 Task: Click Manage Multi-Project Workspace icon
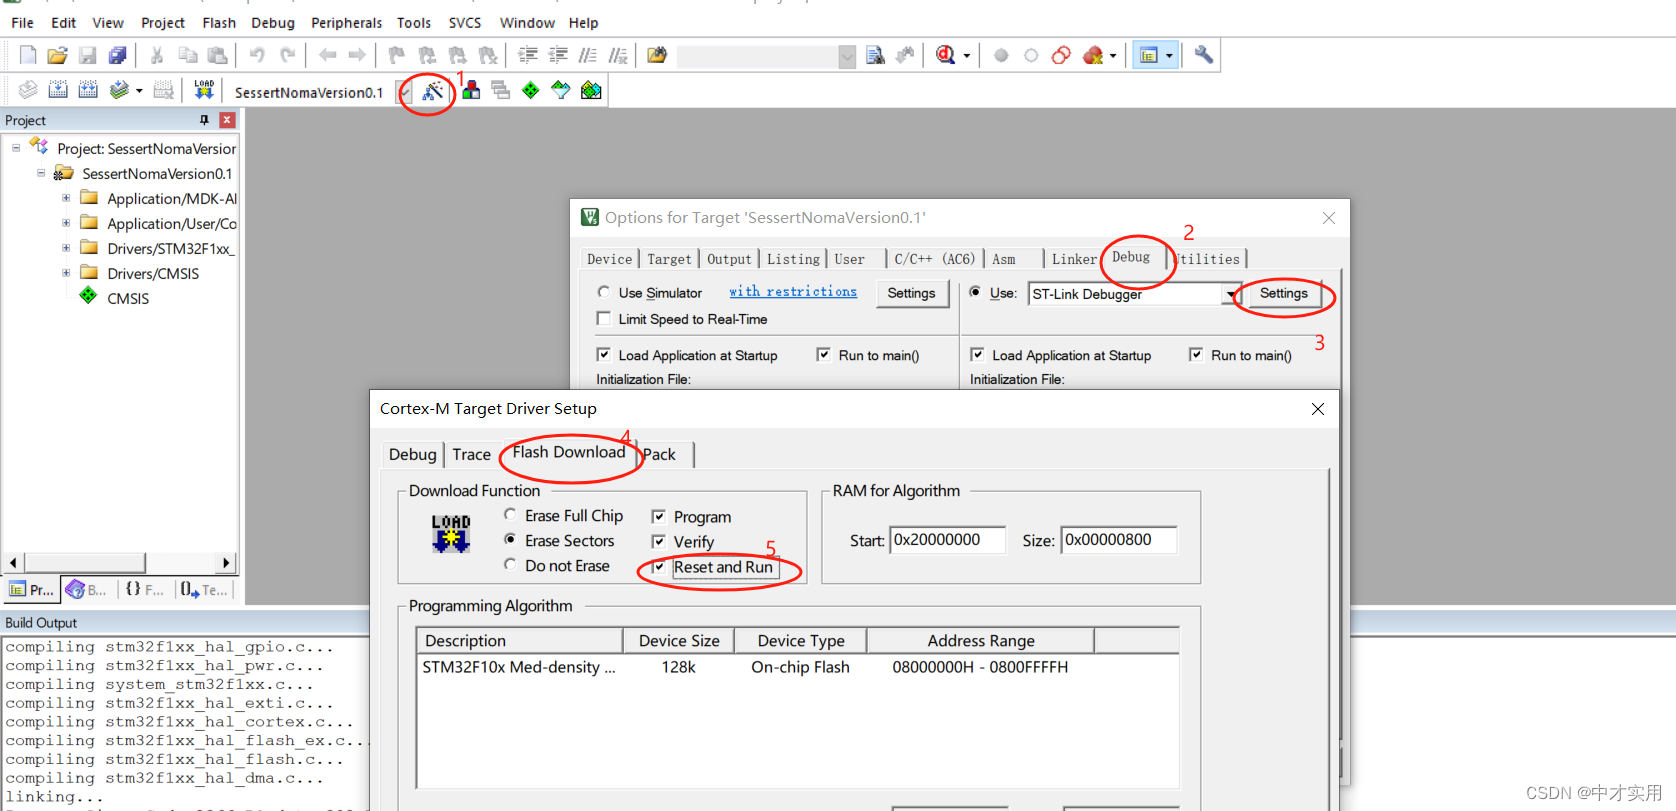click(501, 90)
